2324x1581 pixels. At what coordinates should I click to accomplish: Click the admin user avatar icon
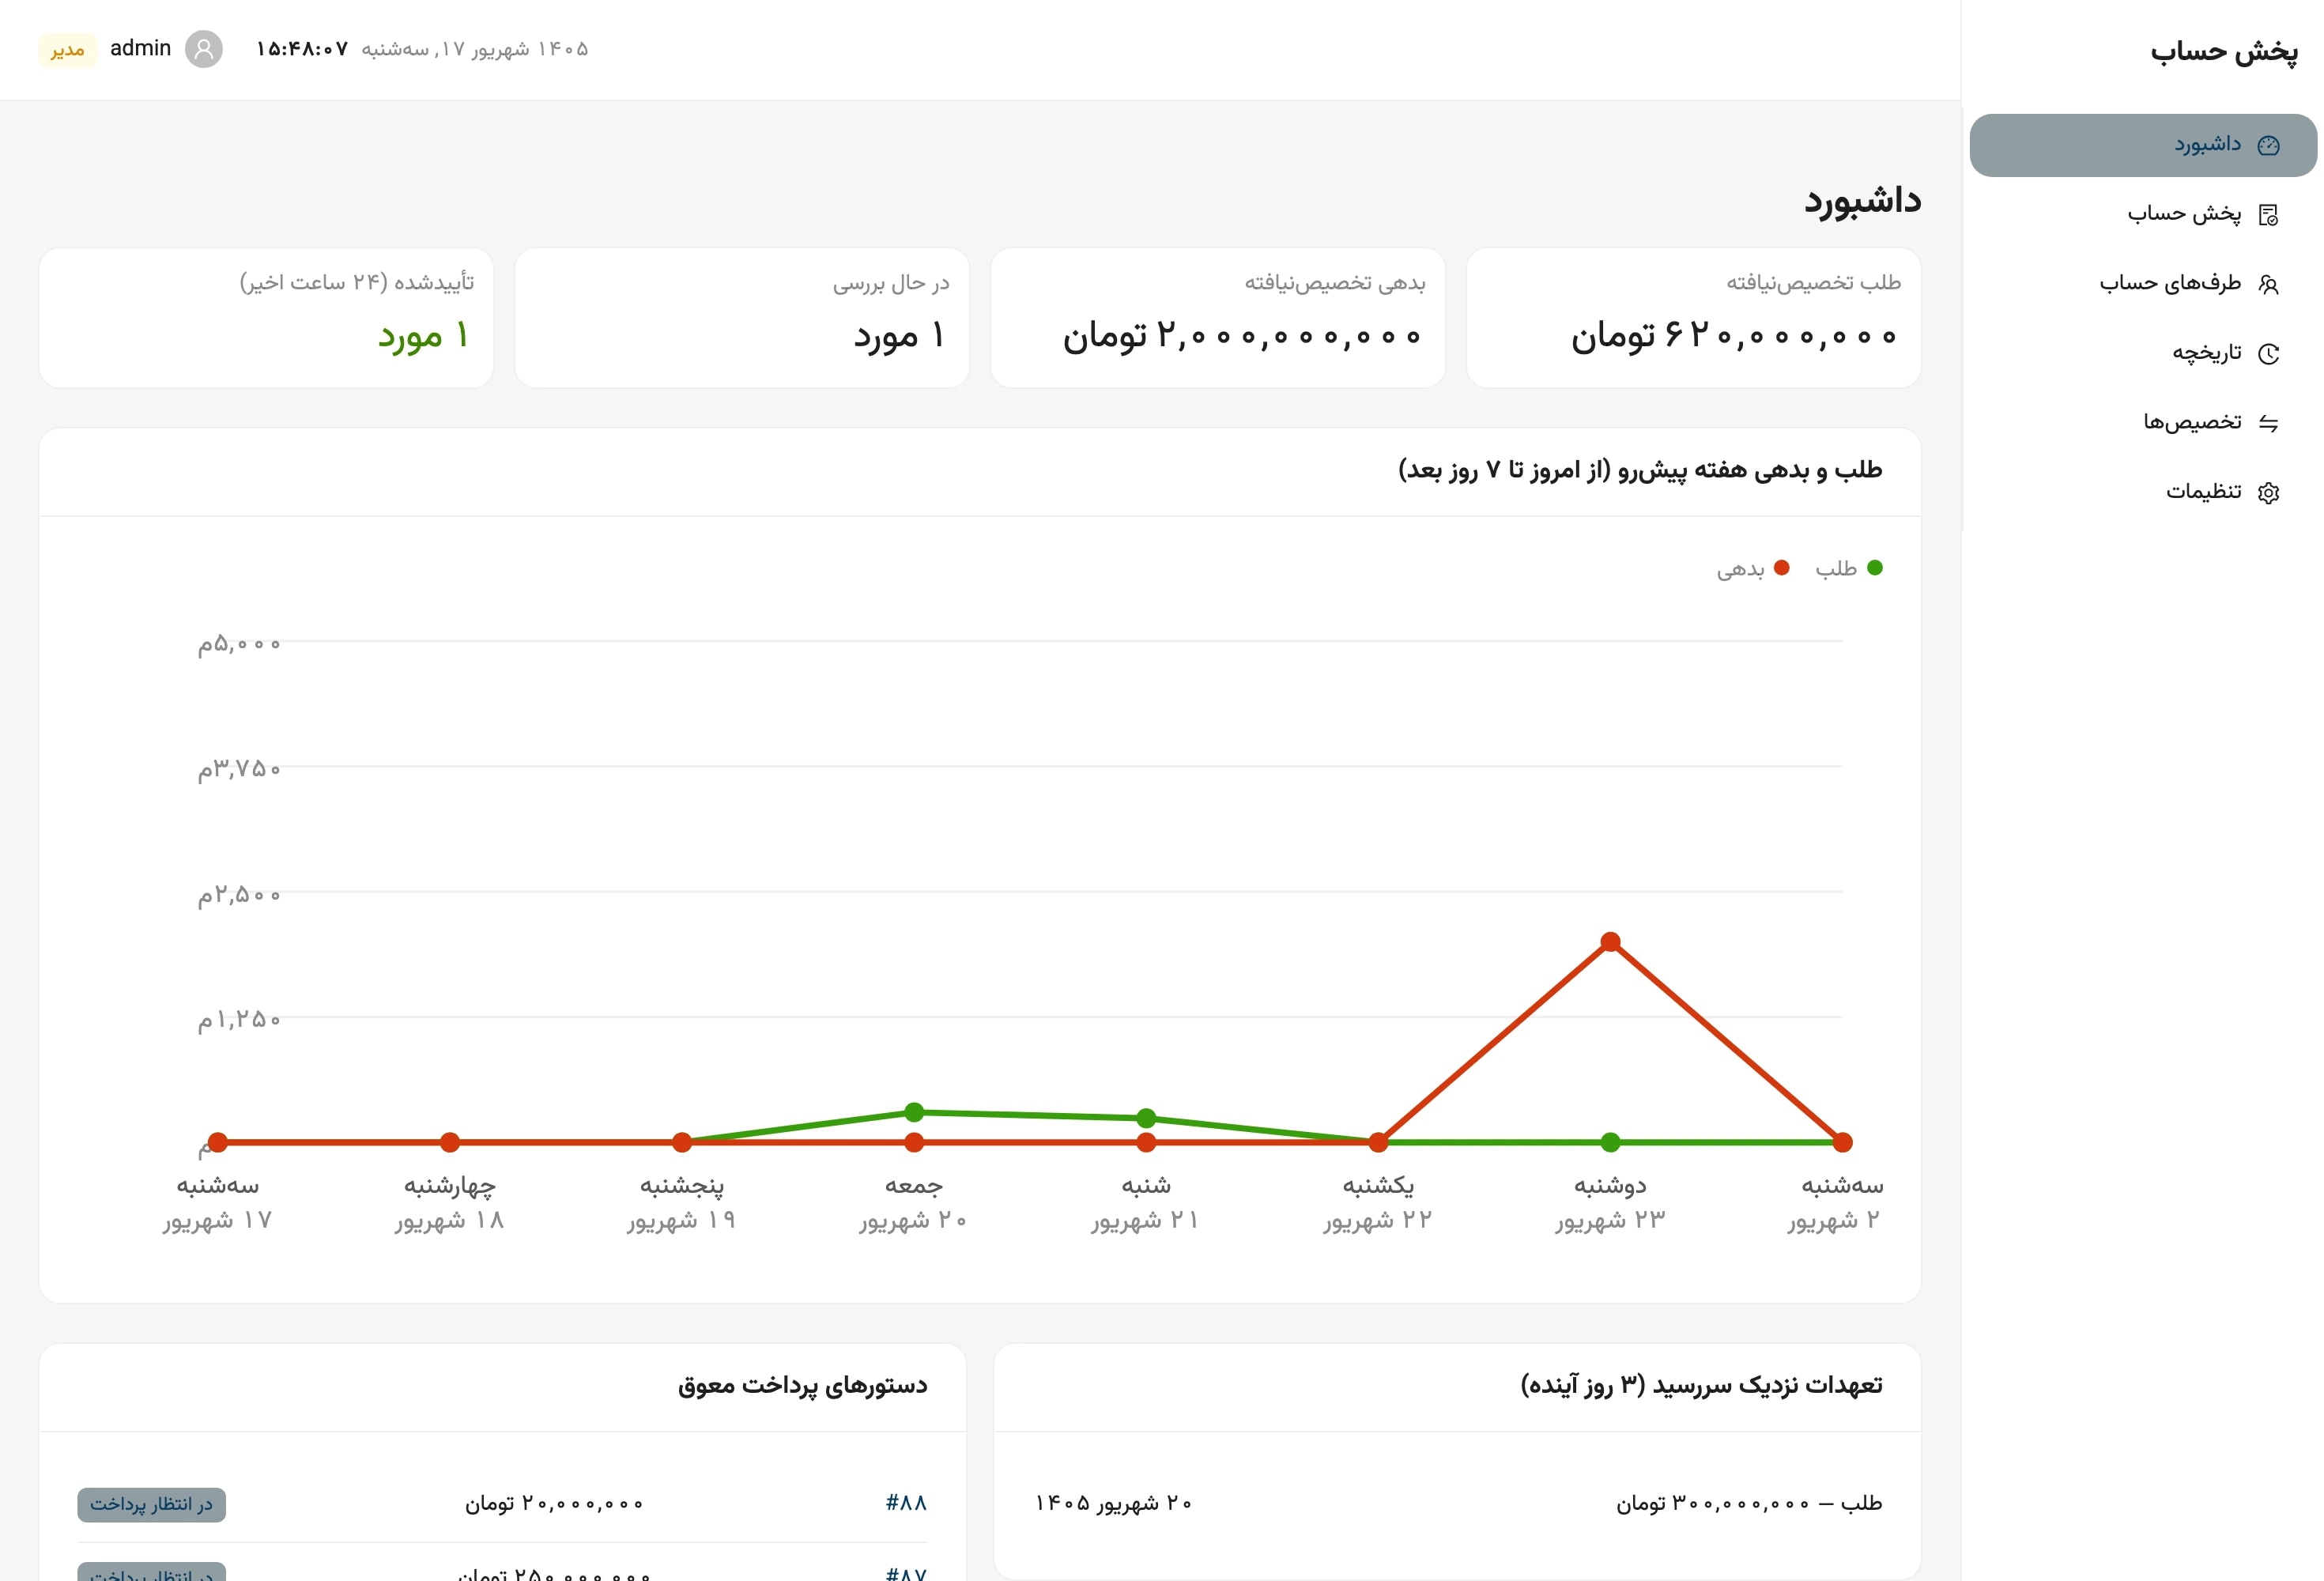(204, 49)
